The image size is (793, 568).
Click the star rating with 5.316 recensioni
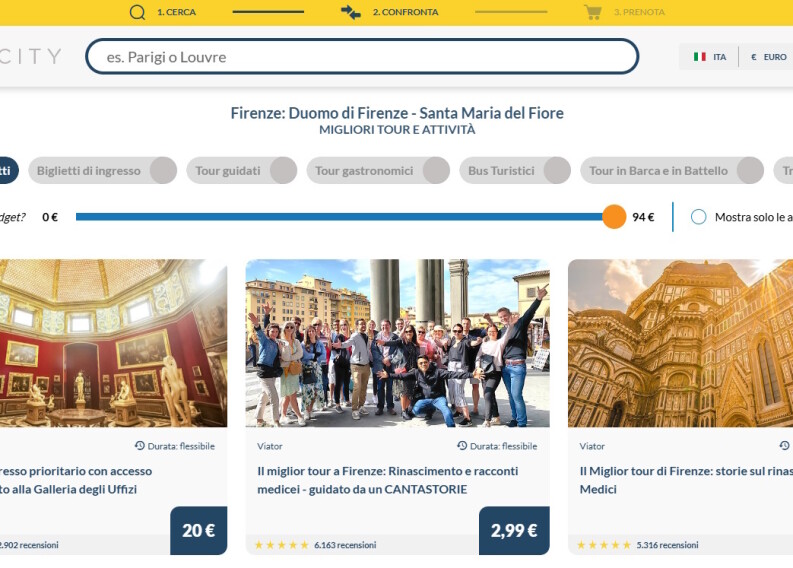click(604, 545)
